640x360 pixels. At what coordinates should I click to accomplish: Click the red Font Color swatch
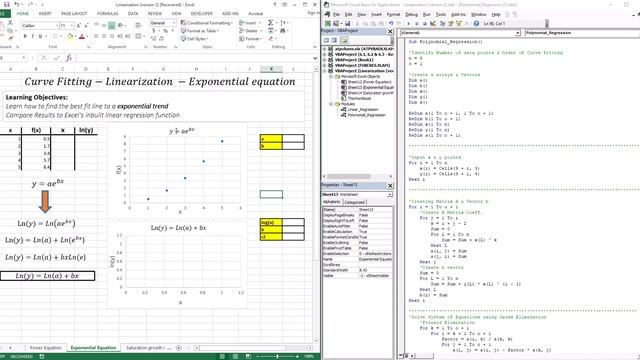click(82, 37)
